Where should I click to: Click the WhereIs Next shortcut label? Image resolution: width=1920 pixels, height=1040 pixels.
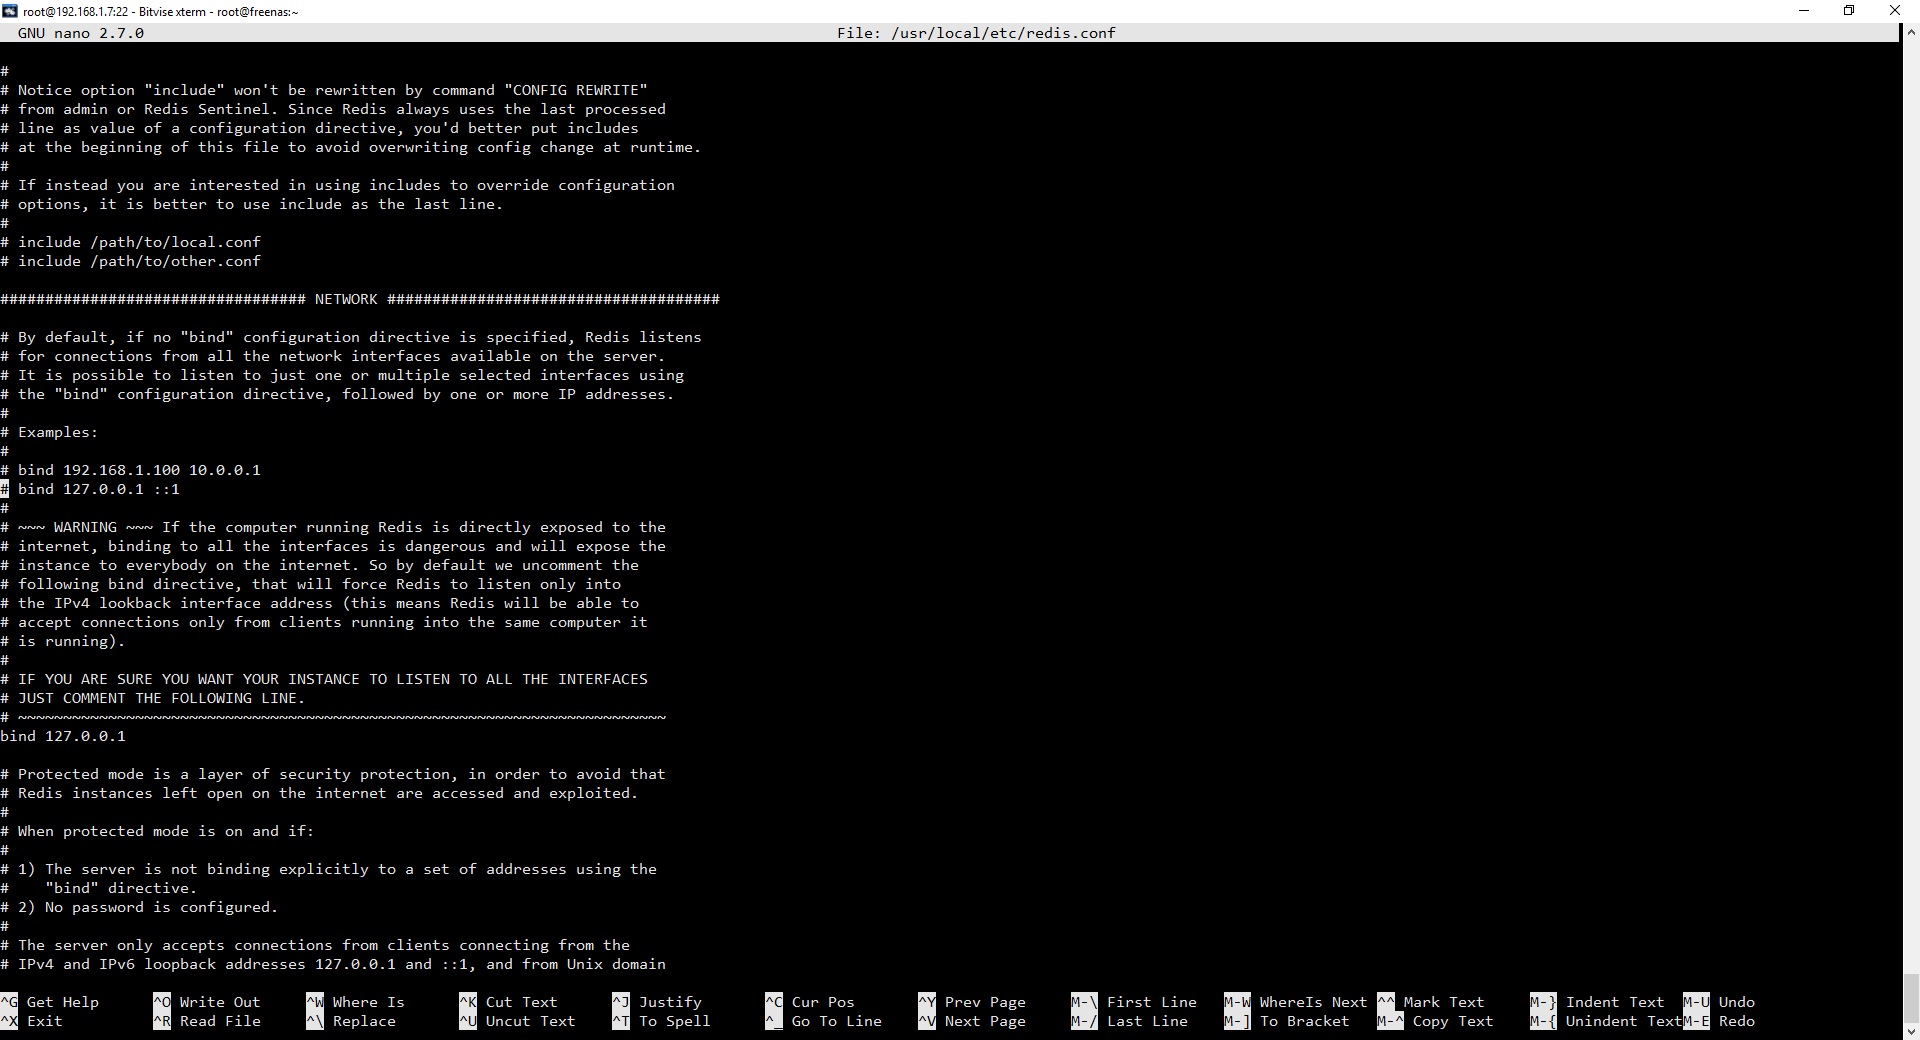1313,1002
